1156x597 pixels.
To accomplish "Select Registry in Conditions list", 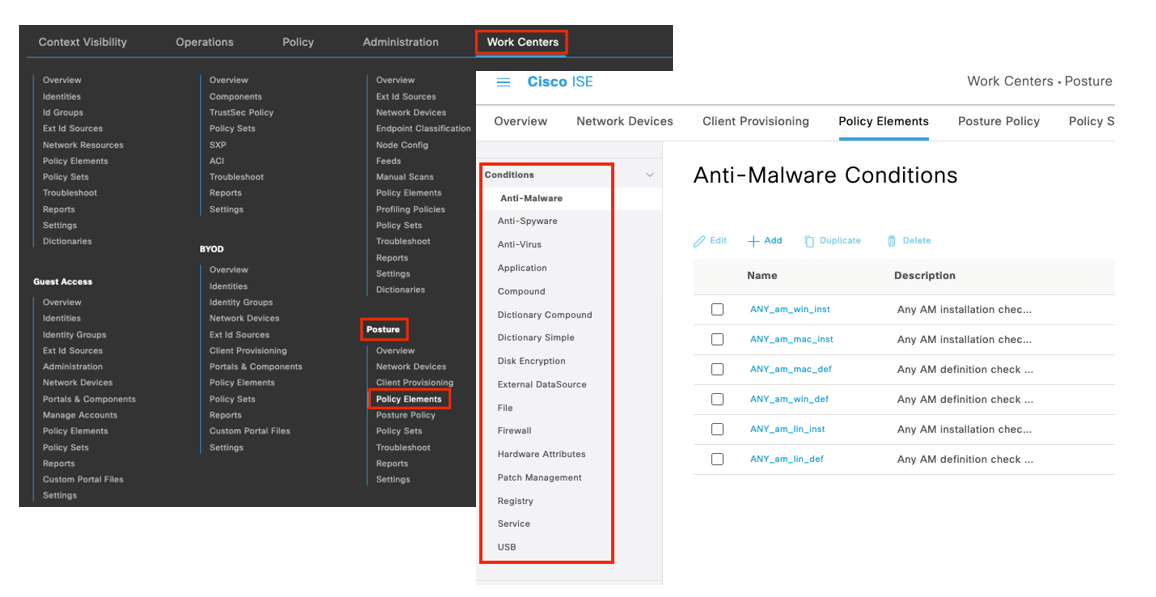I will click(x=515, y=501).
